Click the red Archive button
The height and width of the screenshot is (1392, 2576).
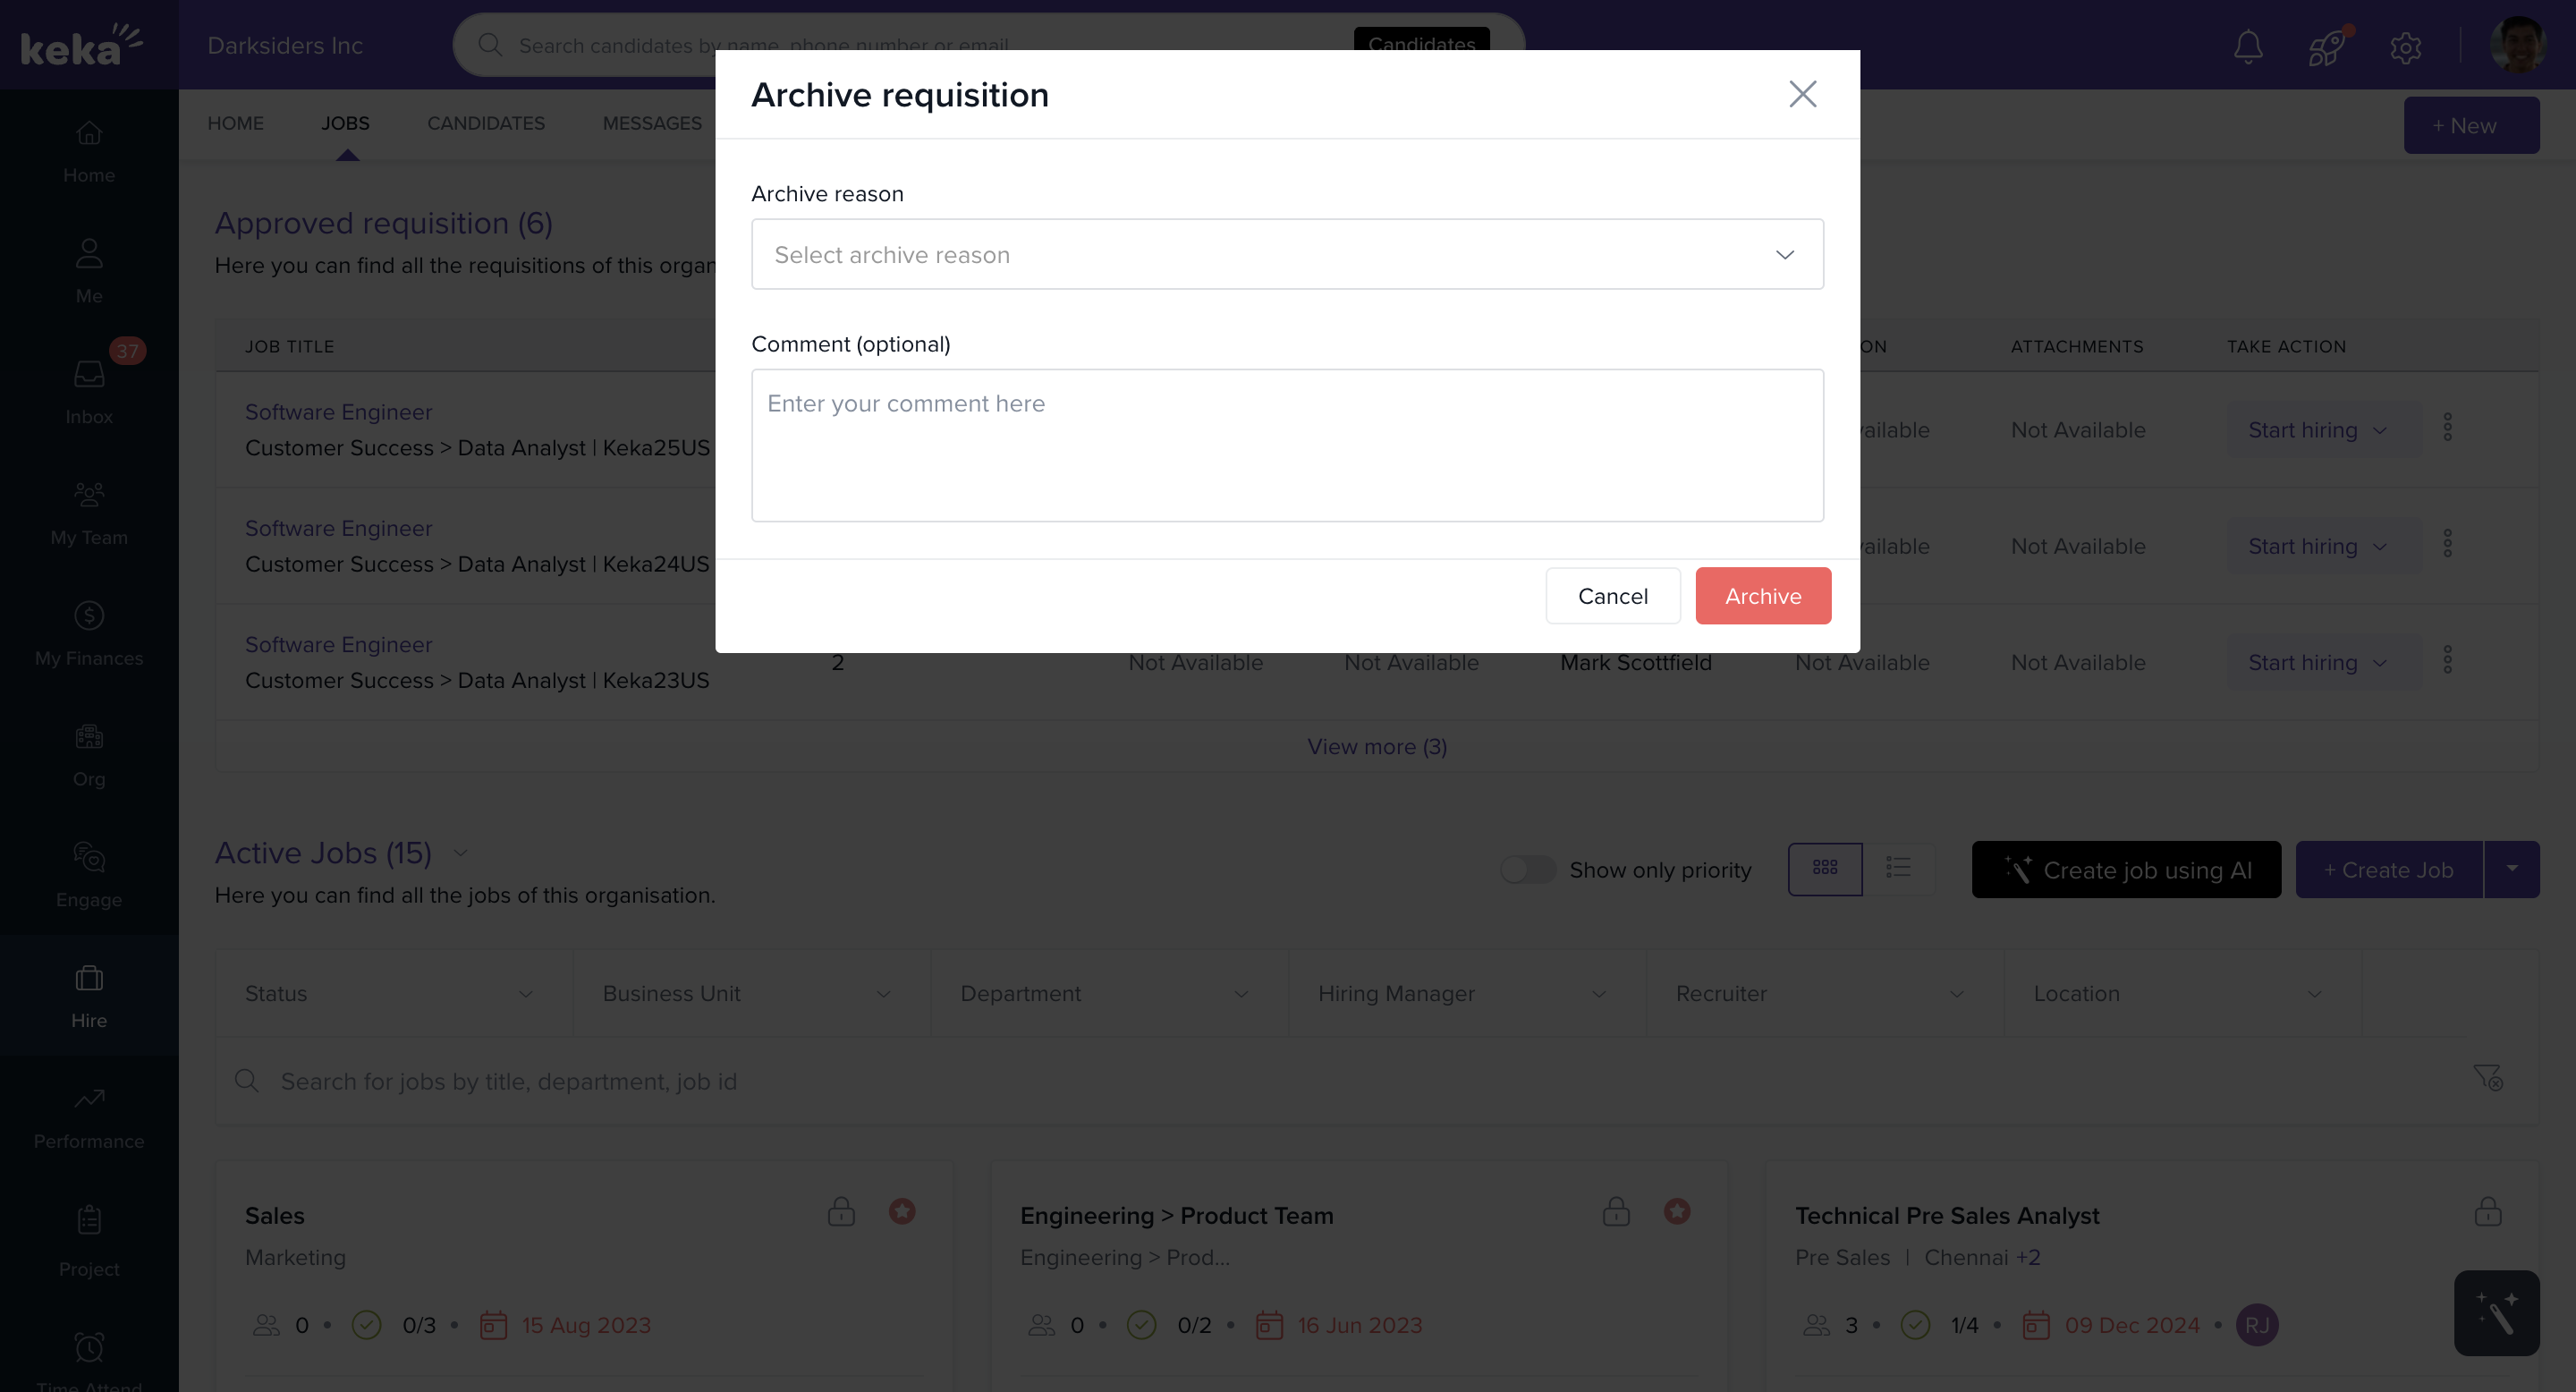click(x=1763, y=596)
